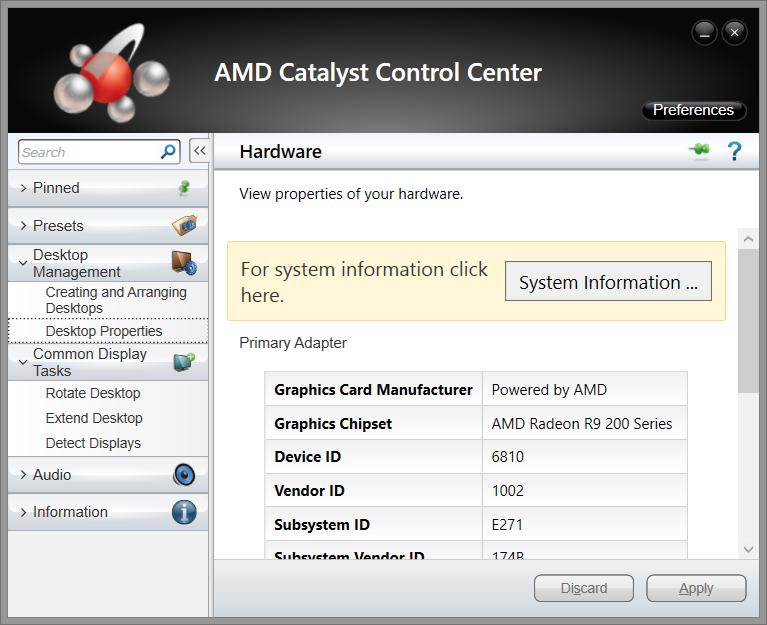Click the Vendor ID value 1002
Screen dimensions: 767x625
tap(507, 491)
